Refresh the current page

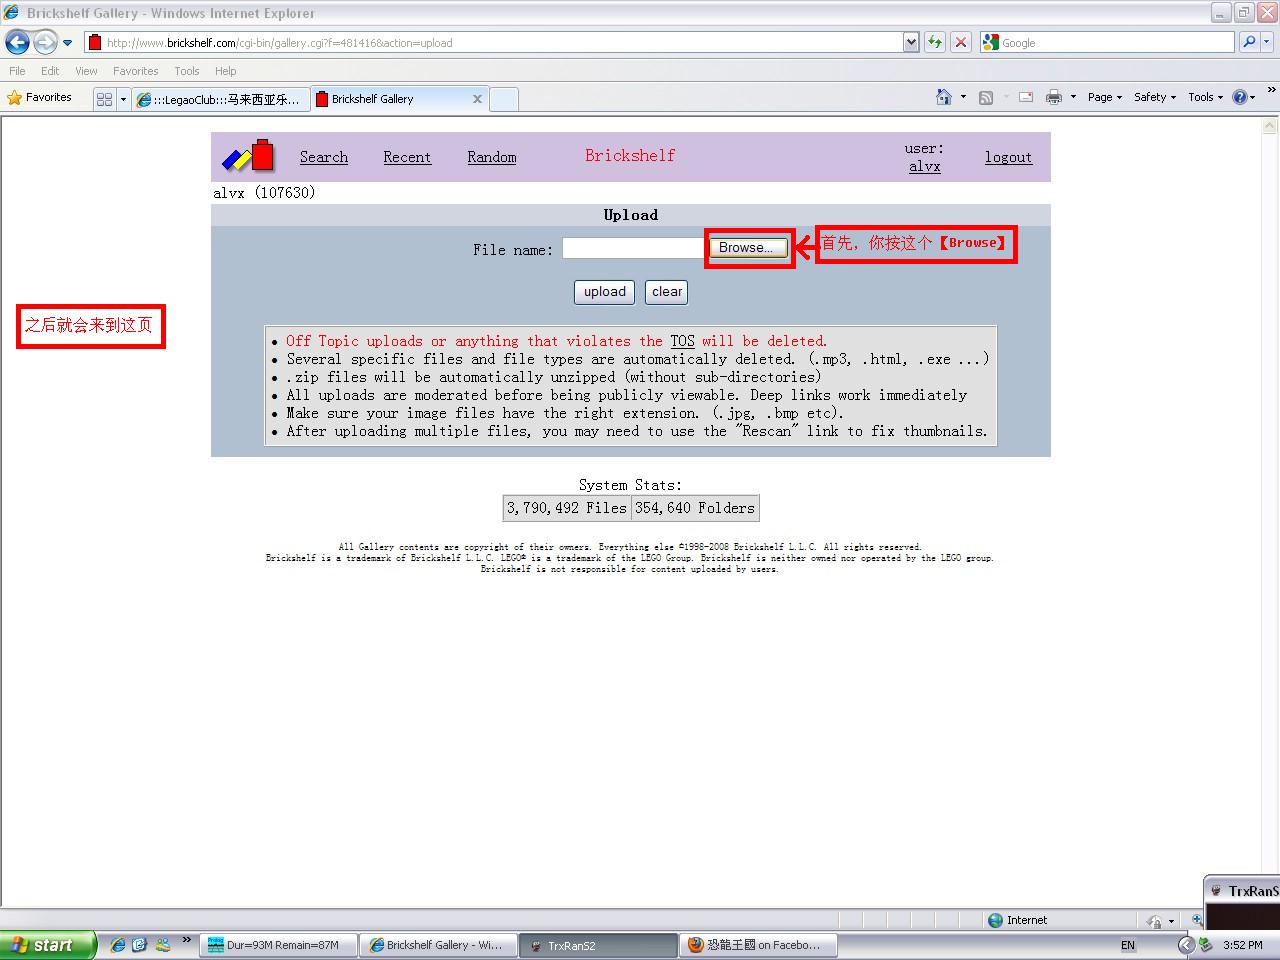click(x=934, y=42)
